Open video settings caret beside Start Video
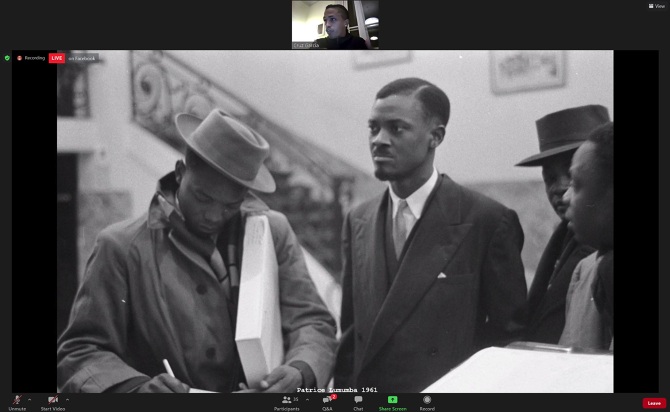Viewport: 670px width, 412px height. (67, 398)
